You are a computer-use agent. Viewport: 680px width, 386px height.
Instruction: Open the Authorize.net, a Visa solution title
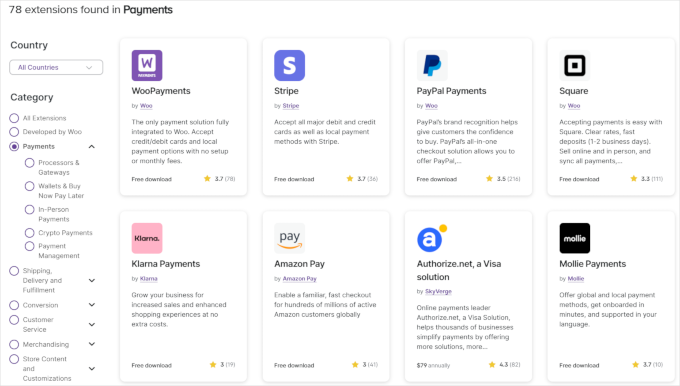(459, 270)
